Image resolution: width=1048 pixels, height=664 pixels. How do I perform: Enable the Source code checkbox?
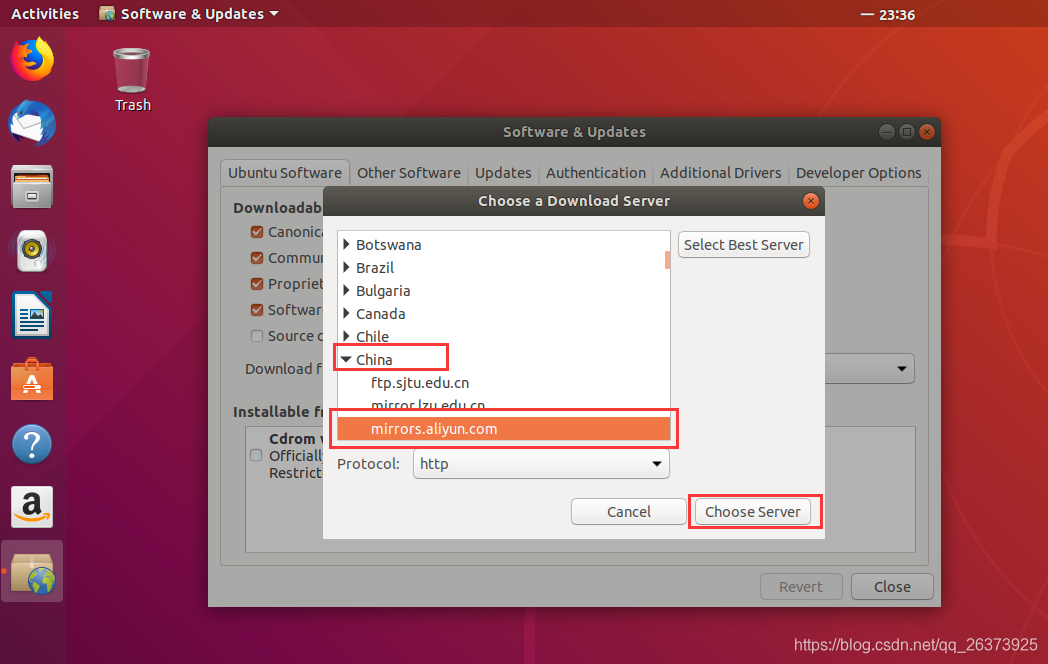point(257,336)
